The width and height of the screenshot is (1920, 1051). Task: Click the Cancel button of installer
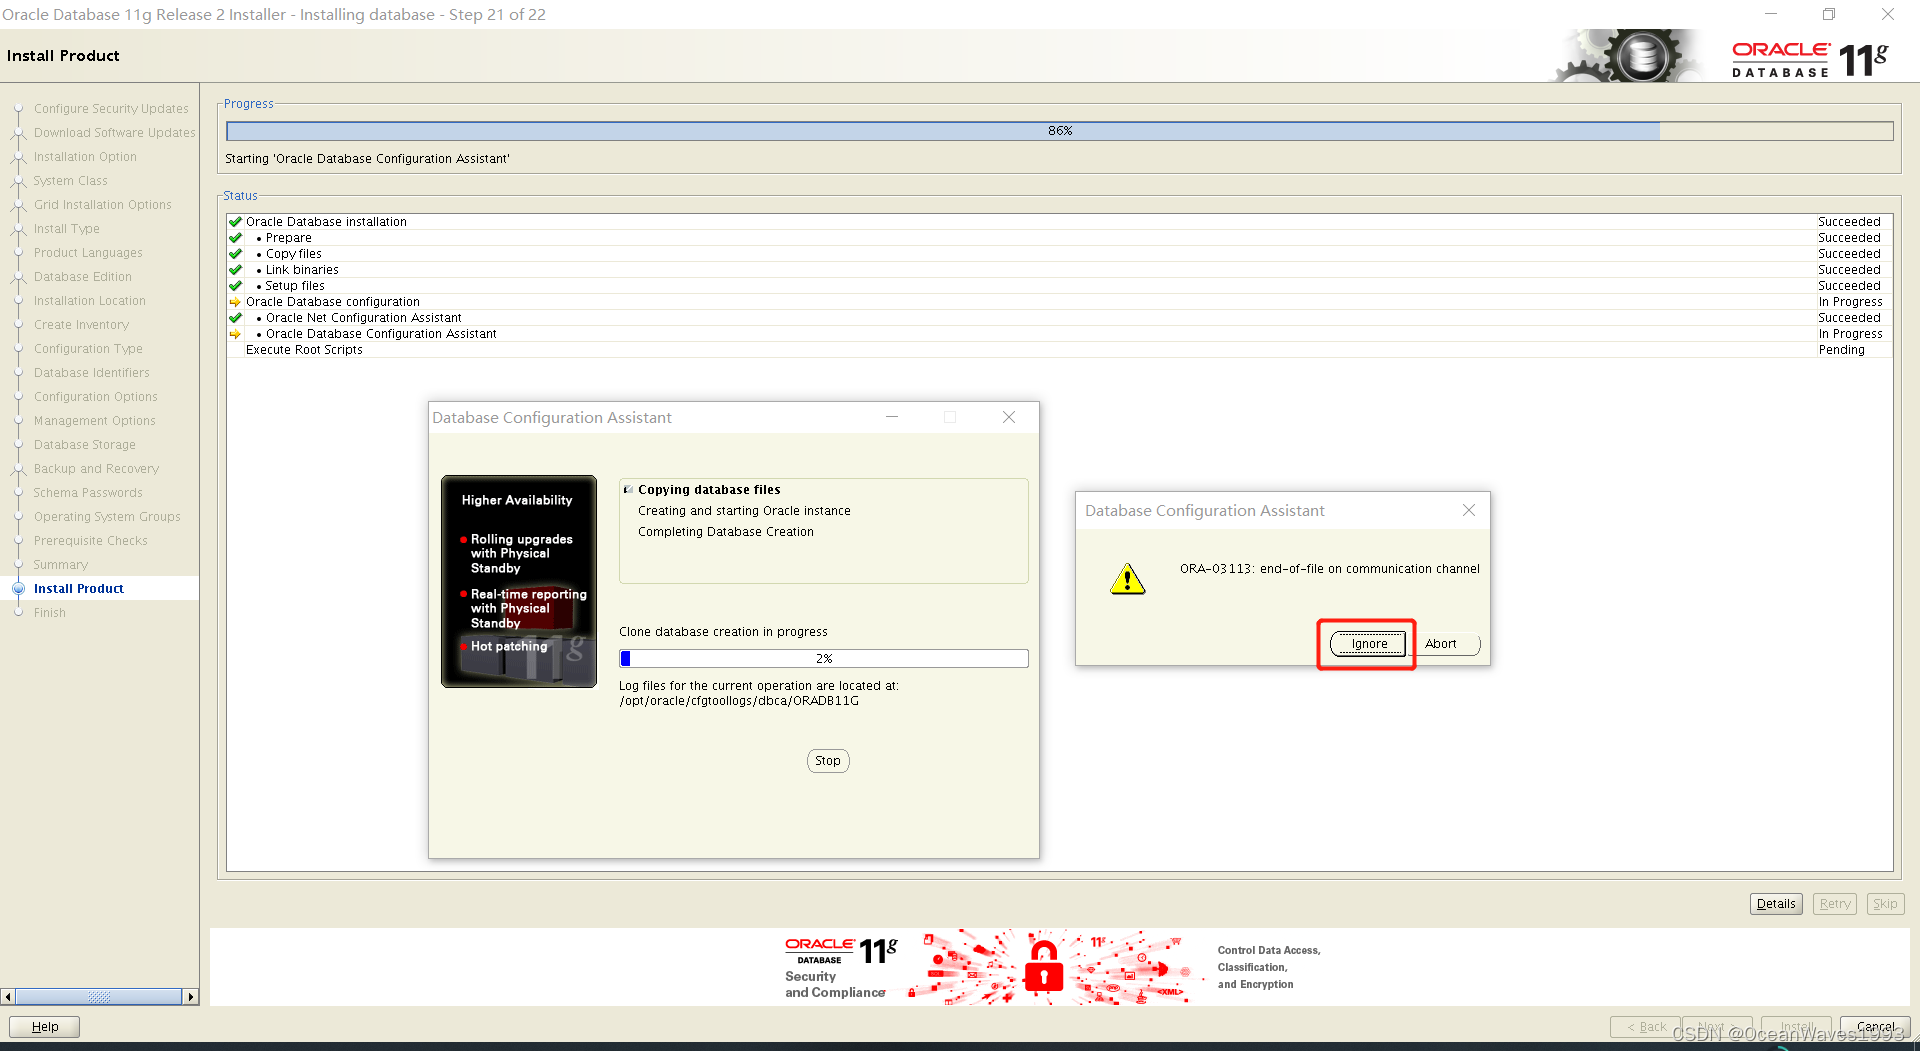(x=1875, y=1027)
